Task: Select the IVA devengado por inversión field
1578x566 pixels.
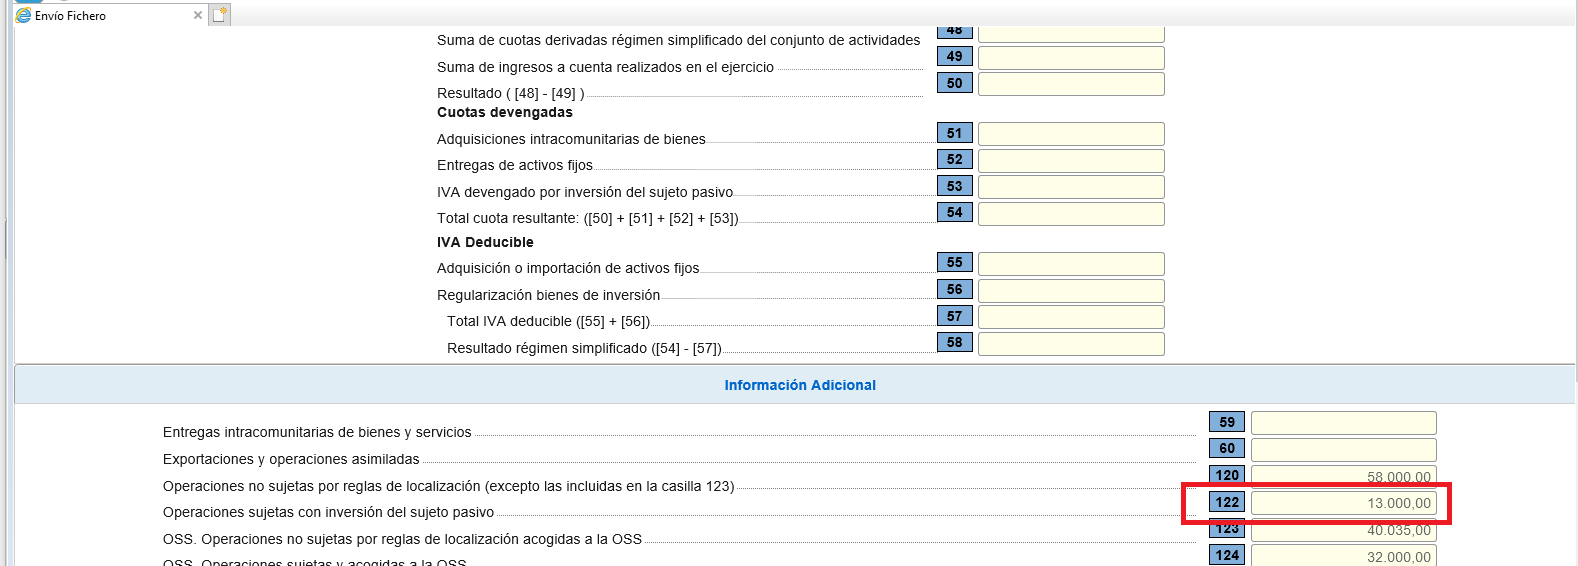Action: [x=1071, y=187]
